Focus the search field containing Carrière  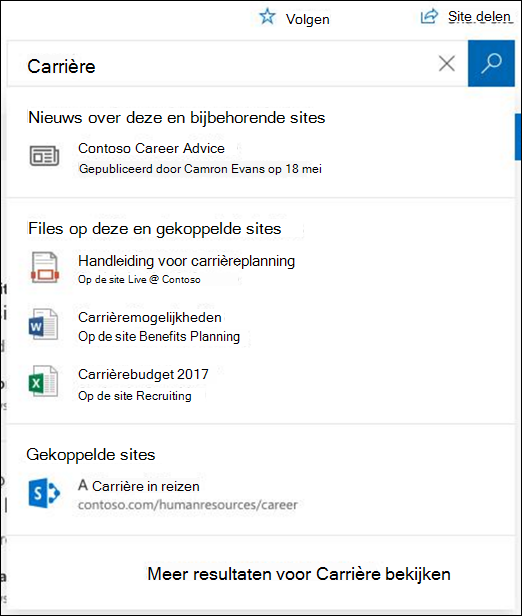click(x=237, y=63)
